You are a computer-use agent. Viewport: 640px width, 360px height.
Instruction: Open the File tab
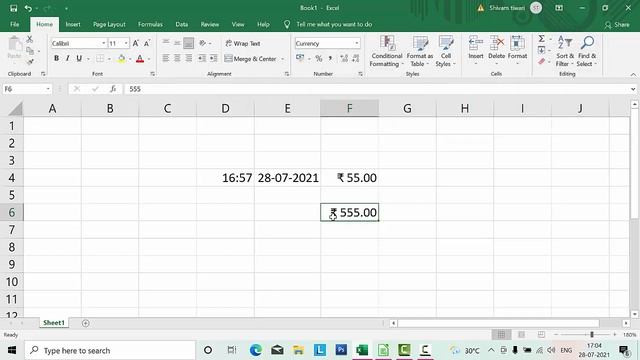[x=15, y=24]
